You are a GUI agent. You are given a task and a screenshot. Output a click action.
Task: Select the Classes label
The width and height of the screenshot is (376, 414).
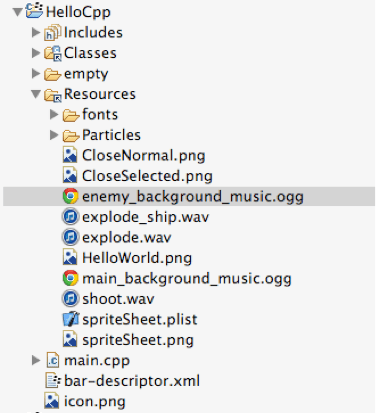click(x=90, y=53)
